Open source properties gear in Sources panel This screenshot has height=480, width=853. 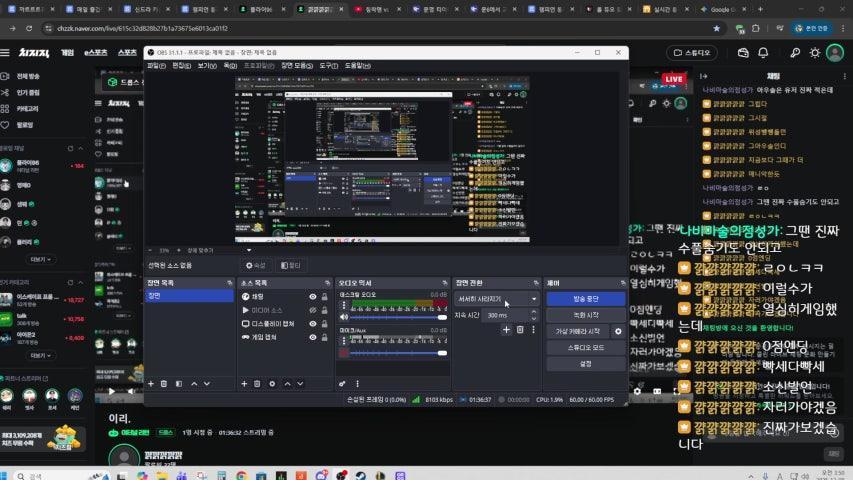(x=270, y=383)
